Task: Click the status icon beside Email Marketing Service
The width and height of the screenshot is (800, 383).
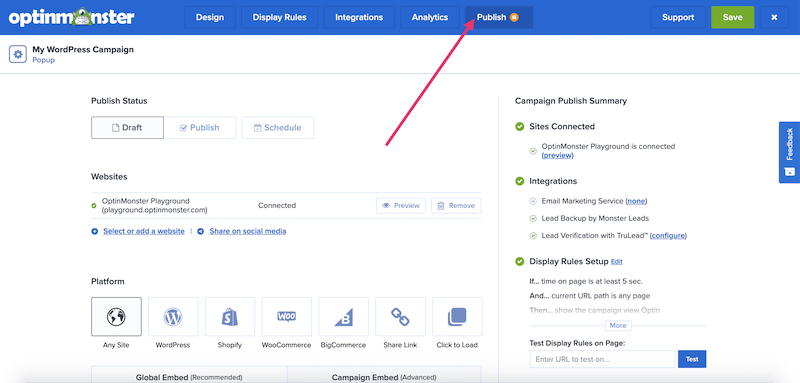Action: [533, 201]
